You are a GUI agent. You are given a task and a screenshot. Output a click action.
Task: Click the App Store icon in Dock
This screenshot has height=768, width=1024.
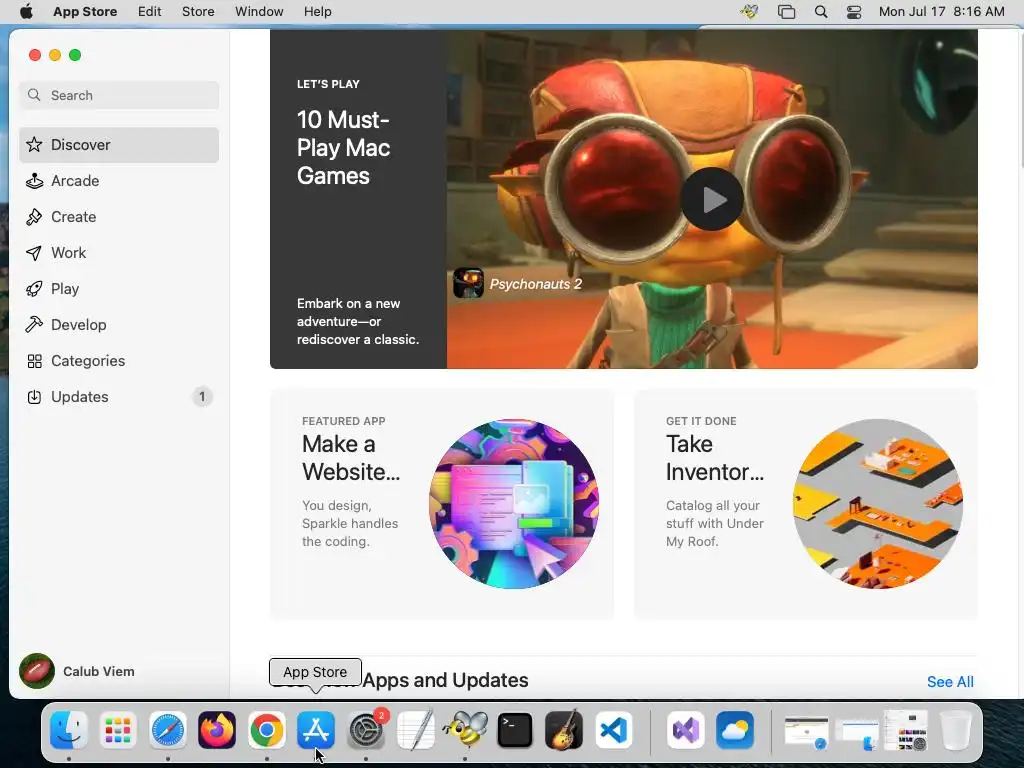coord(316,730)
